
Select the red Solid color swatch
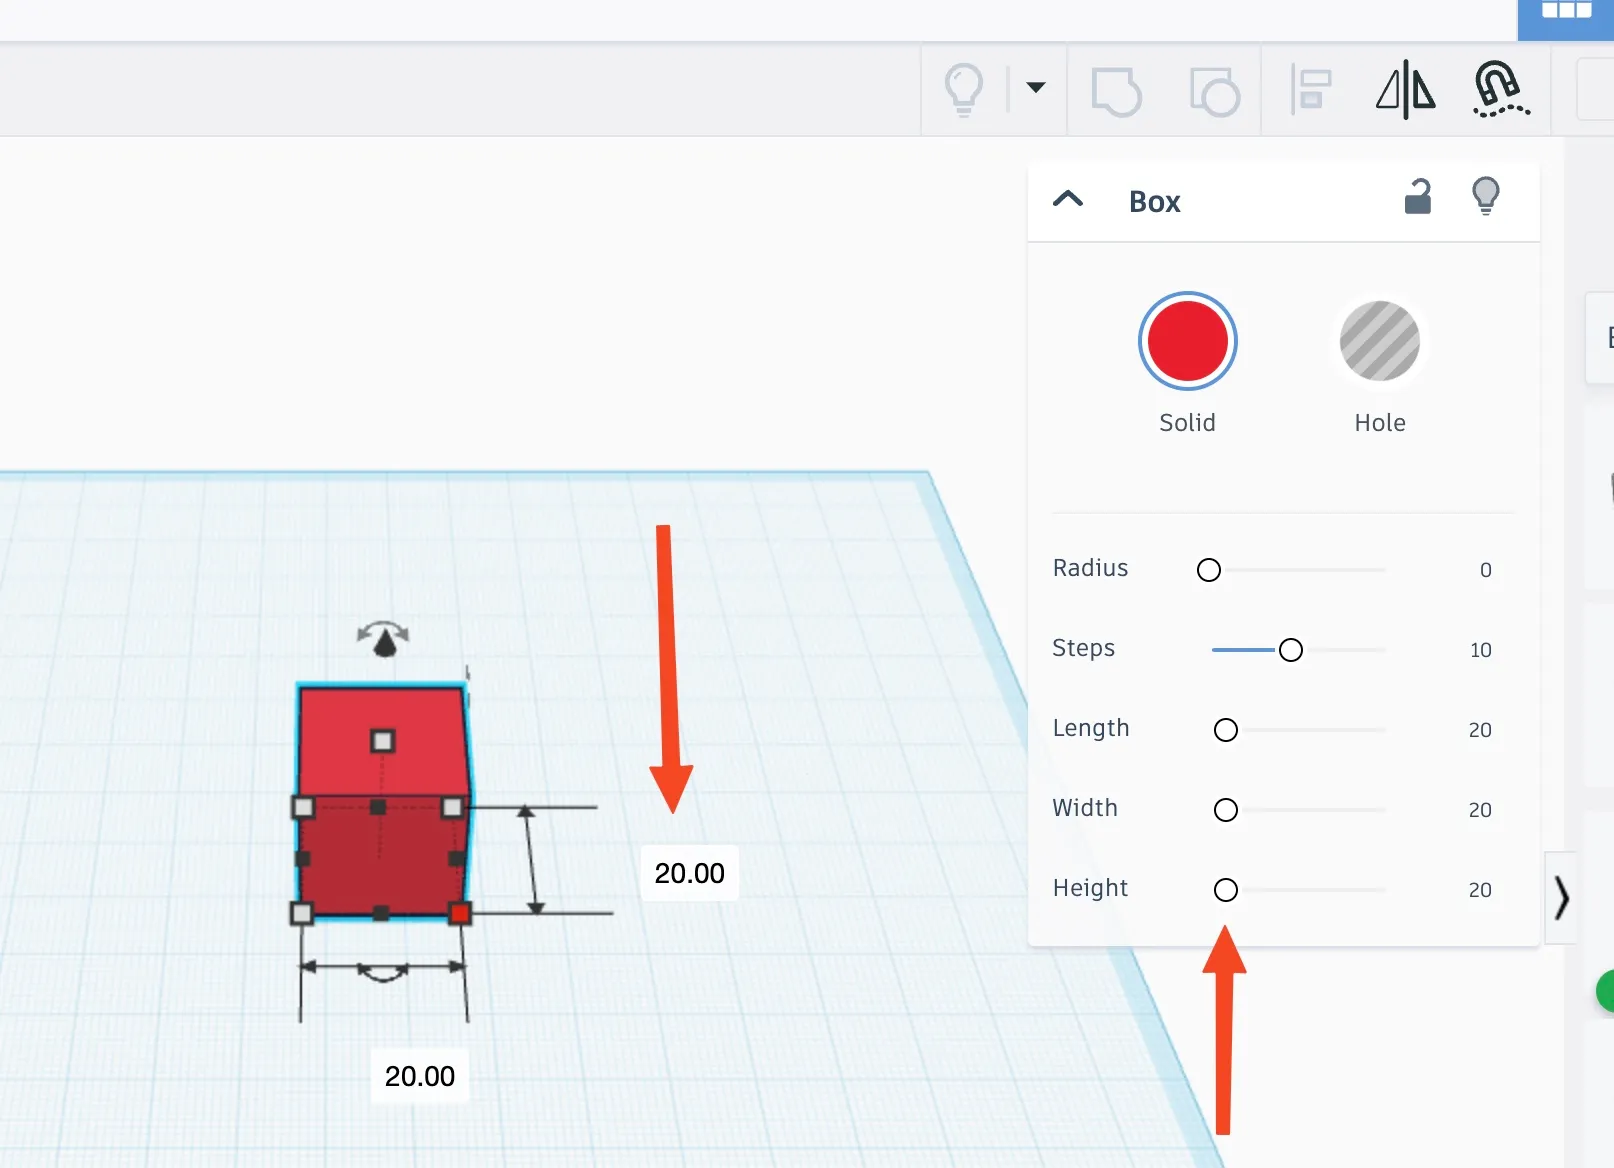click(1187, 341)
